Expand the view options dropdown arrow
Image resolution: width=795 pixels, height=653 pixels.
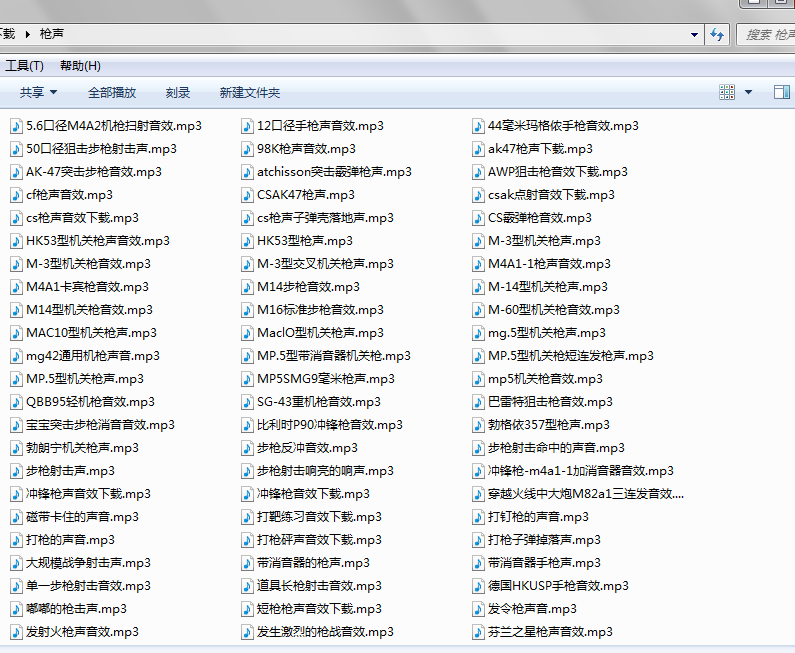tap(748, 92)
